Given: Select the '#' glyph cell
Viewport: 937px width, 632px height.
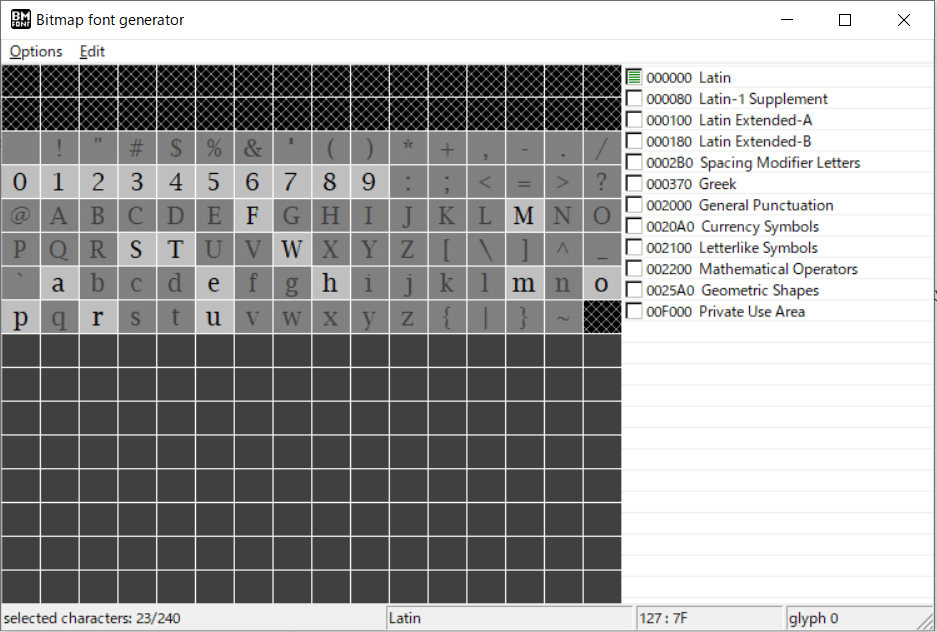Looking at the screenshot, I should coord(136,148).
